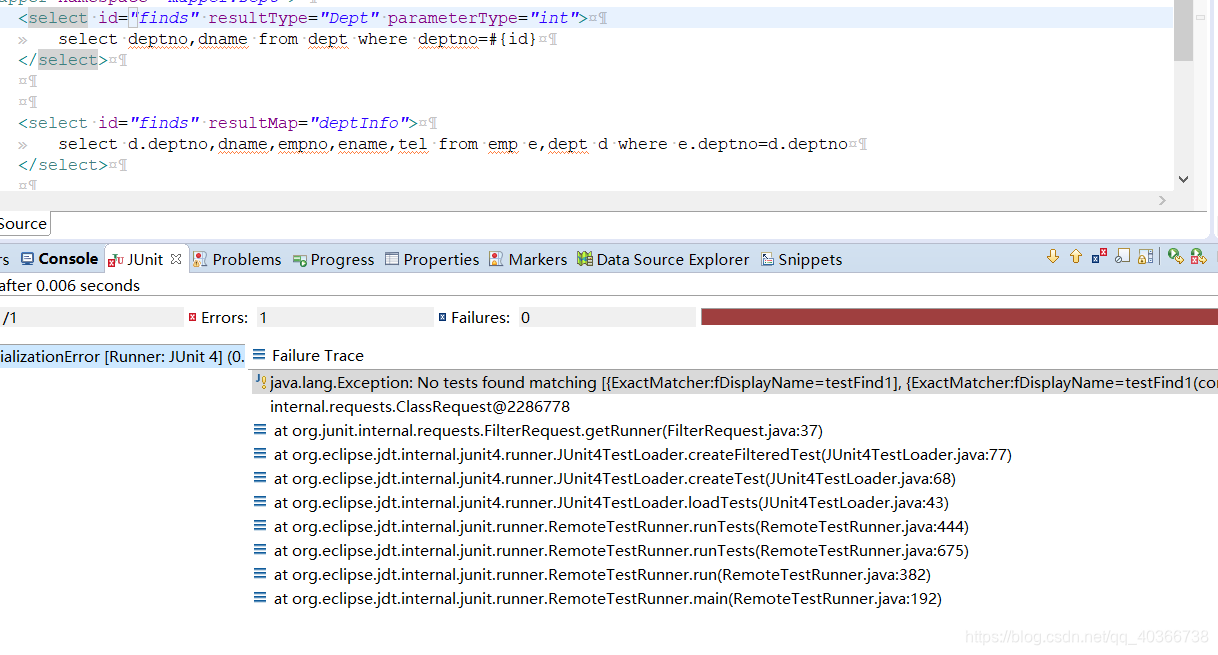Select internal.requests.ClassRequest@2286778 line
The height and width of the screenshot is (655, 1218).
420,407
